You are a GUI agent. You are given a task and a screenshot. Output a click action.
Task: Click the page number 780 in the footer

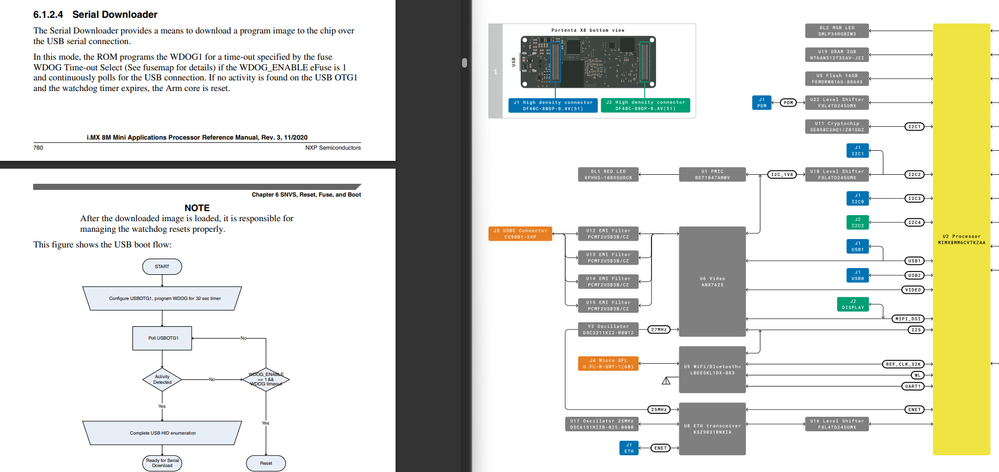pos(38,147)
